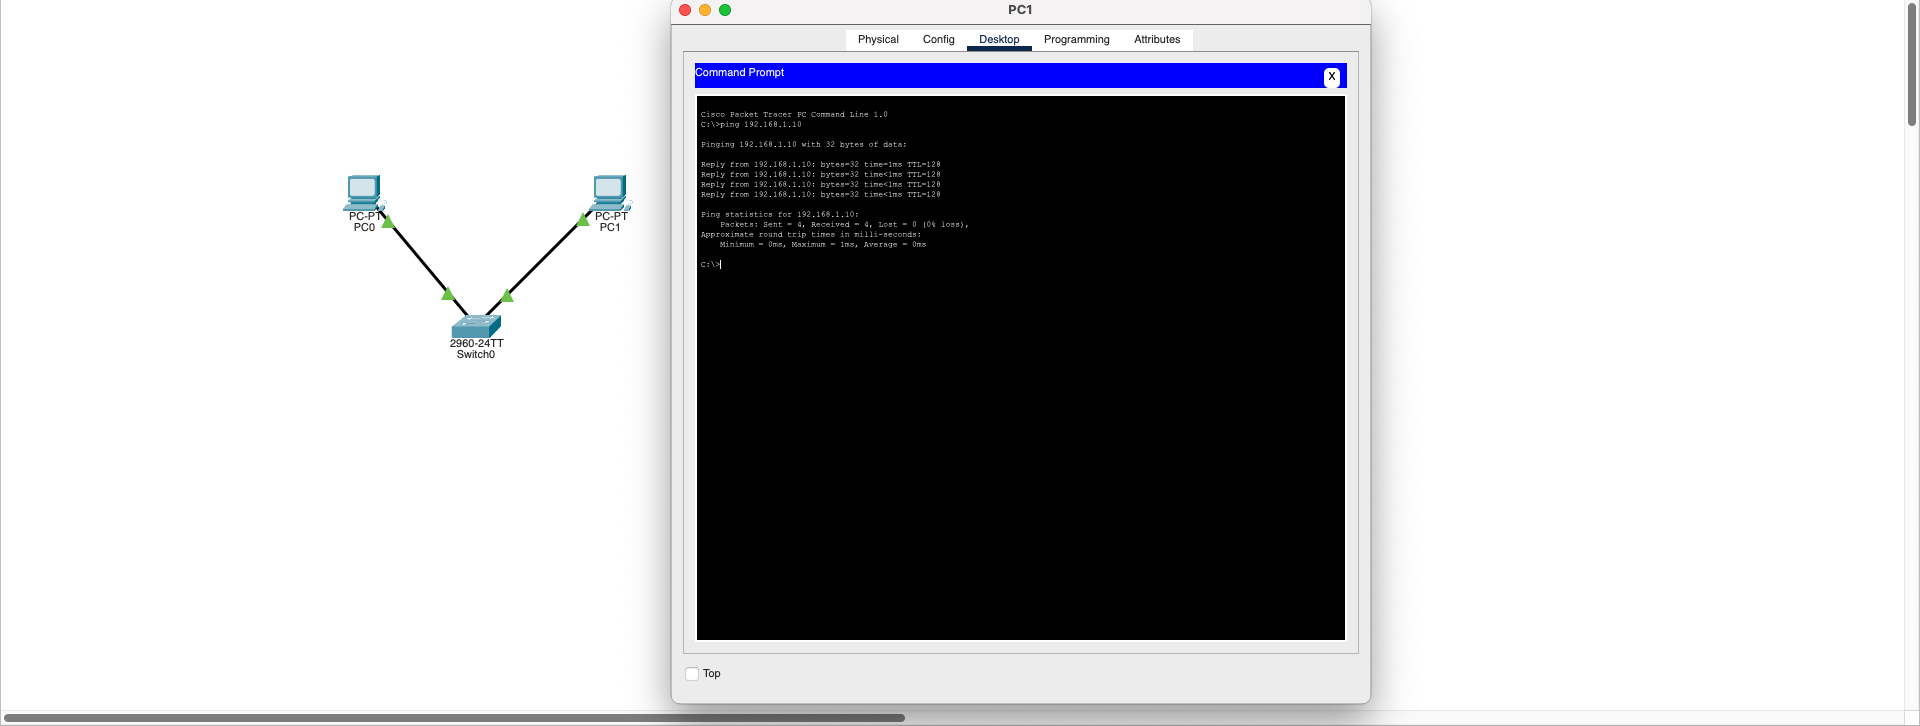The image size is (1920, 726).
Task: Open the Attributes tab
Action: tap(1157, 40)
